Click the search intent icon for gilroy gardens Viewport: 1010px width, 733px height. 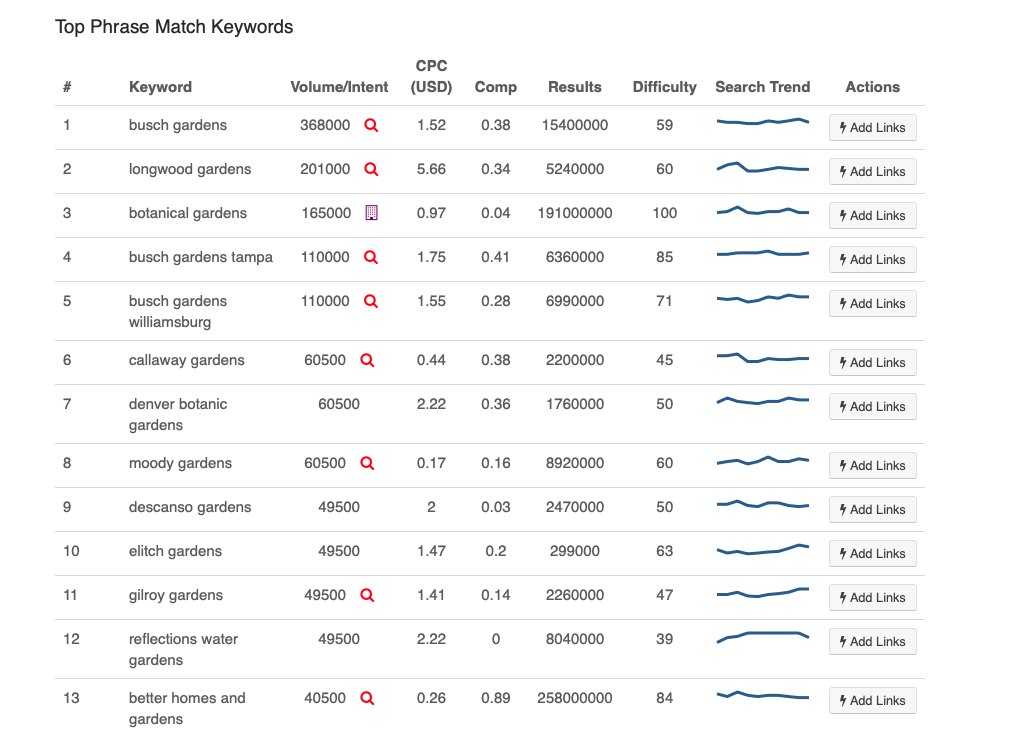[x=367, y=596]
